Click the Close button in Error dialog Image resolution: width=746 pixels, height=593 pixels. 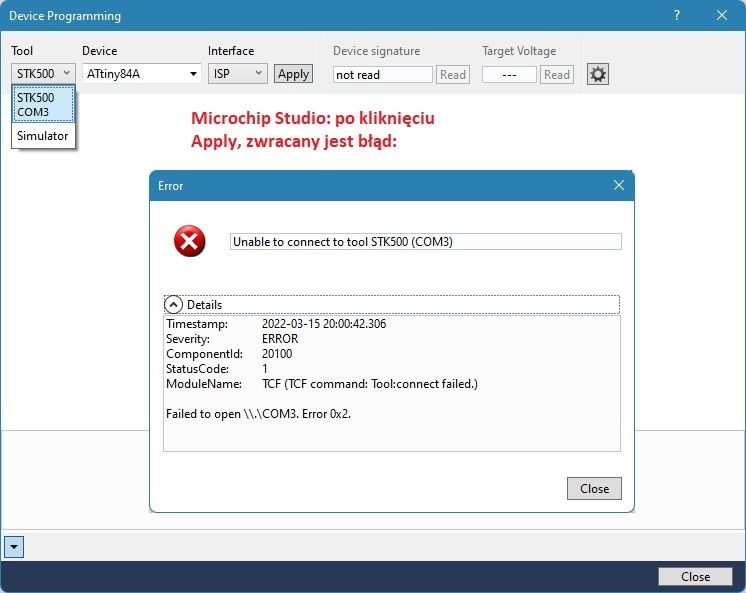(x=594, y=488)
